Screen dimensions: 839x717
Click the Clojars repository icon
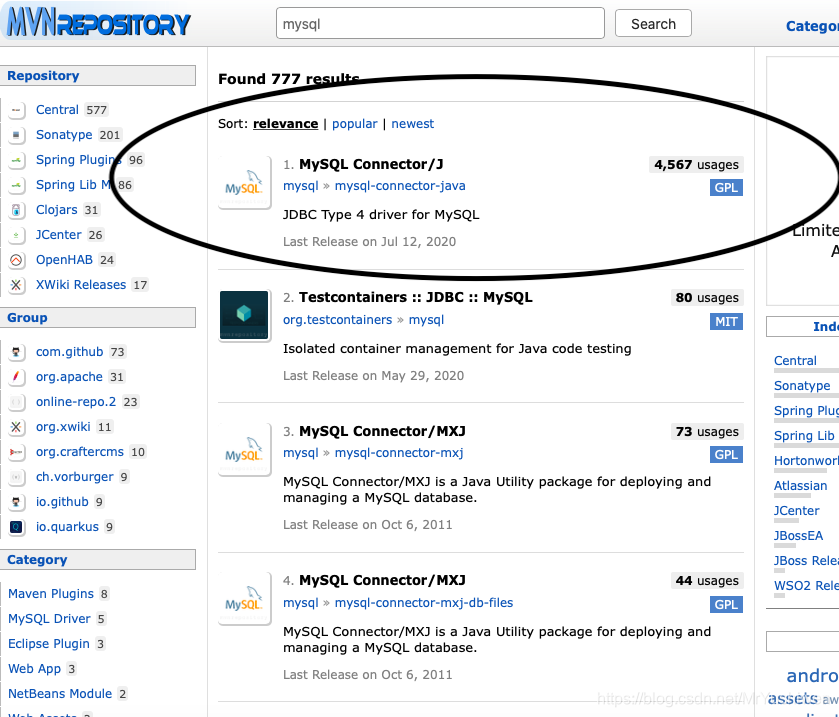[x=17, y=210]
